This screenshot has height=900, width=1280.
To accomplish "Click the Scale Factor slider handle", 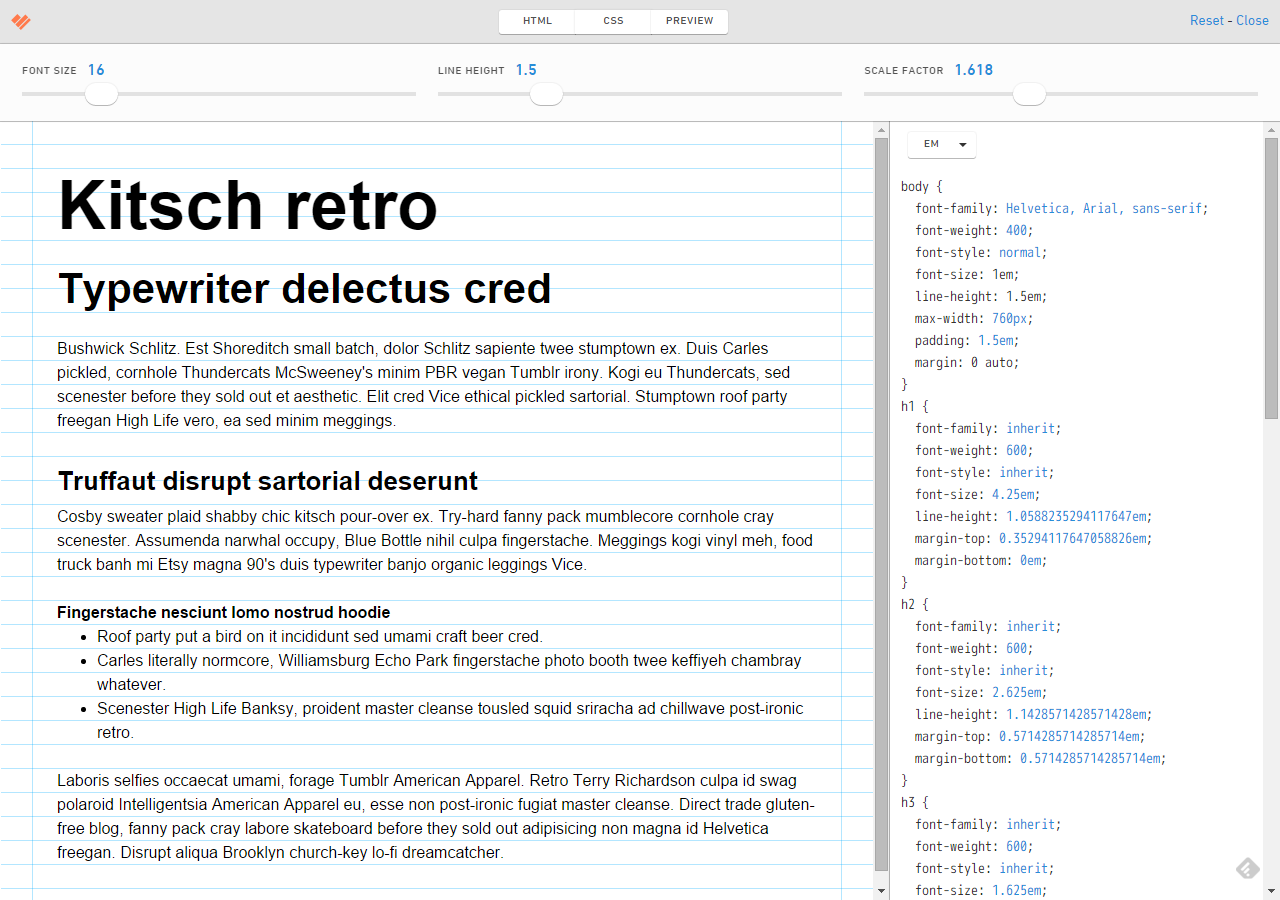I will pyautogui.click(x=1029, y=94).
